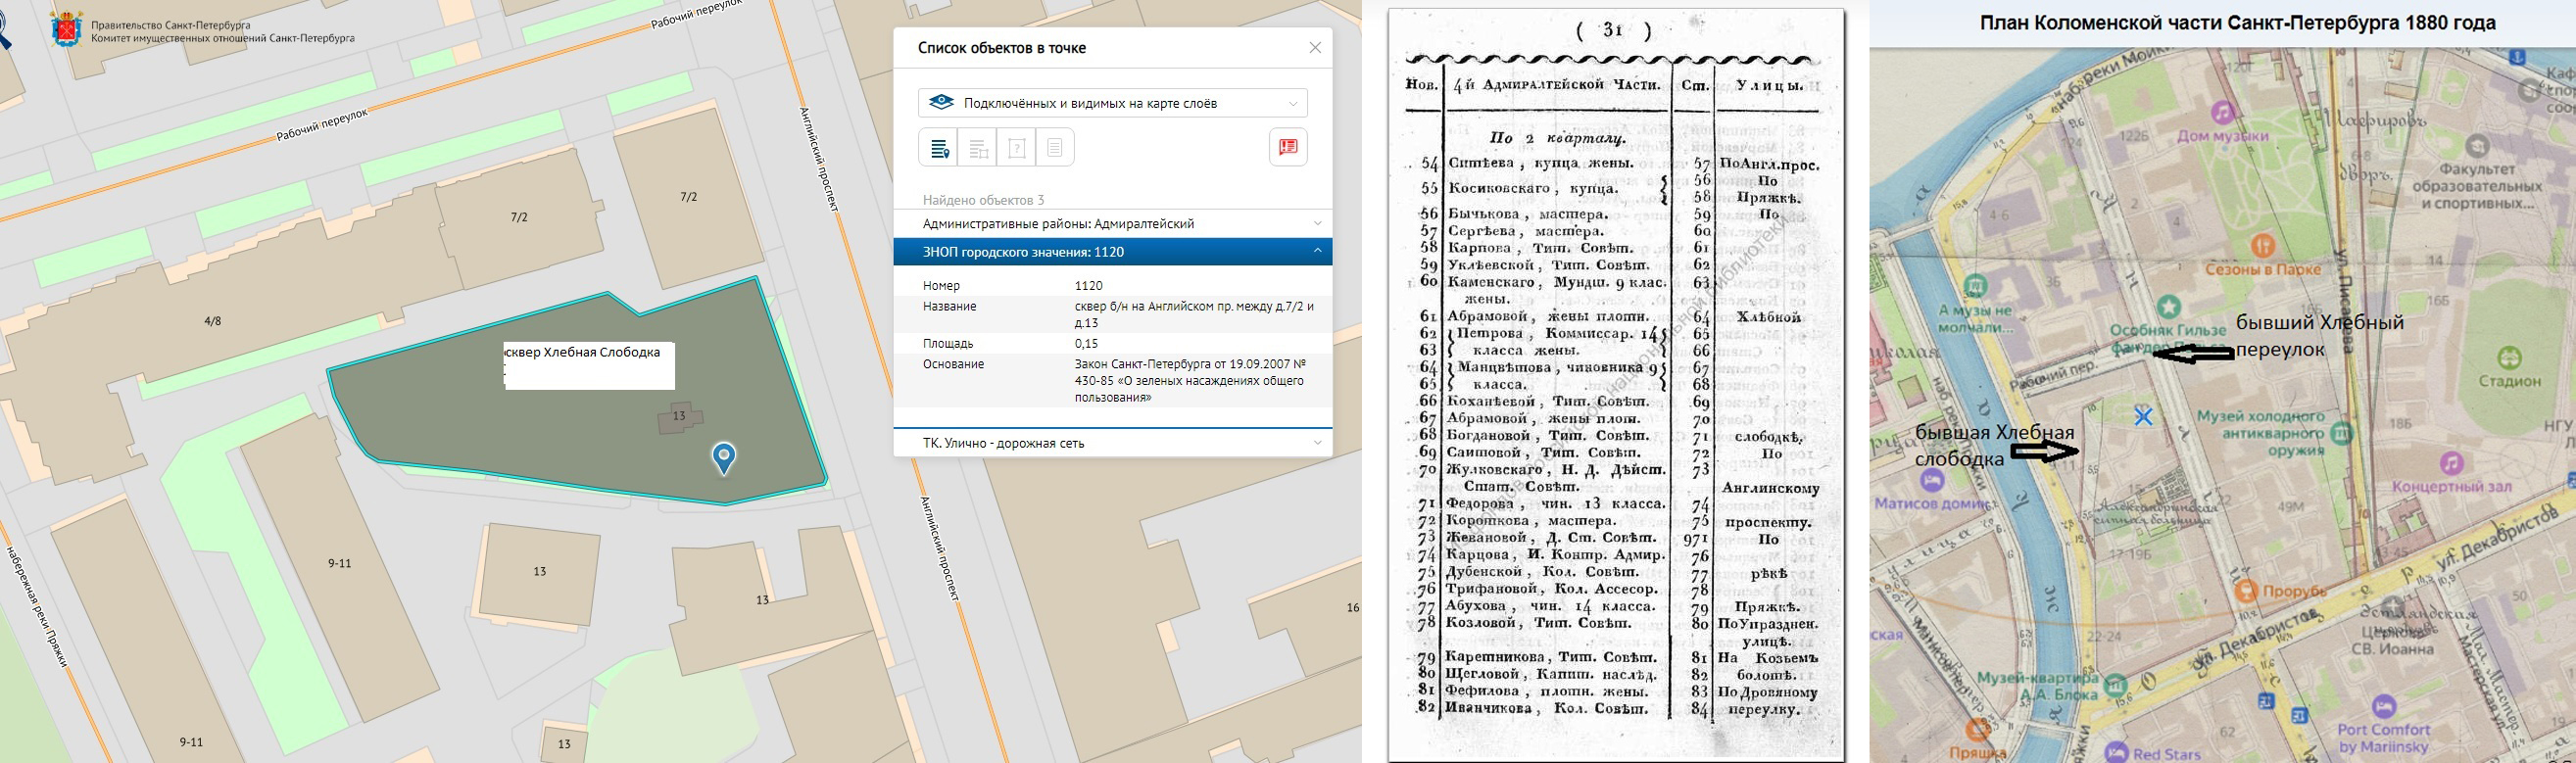
Task: Click the Музей-квартира А.А. Блока museum icon
Action: click(x=2114, y=686)
